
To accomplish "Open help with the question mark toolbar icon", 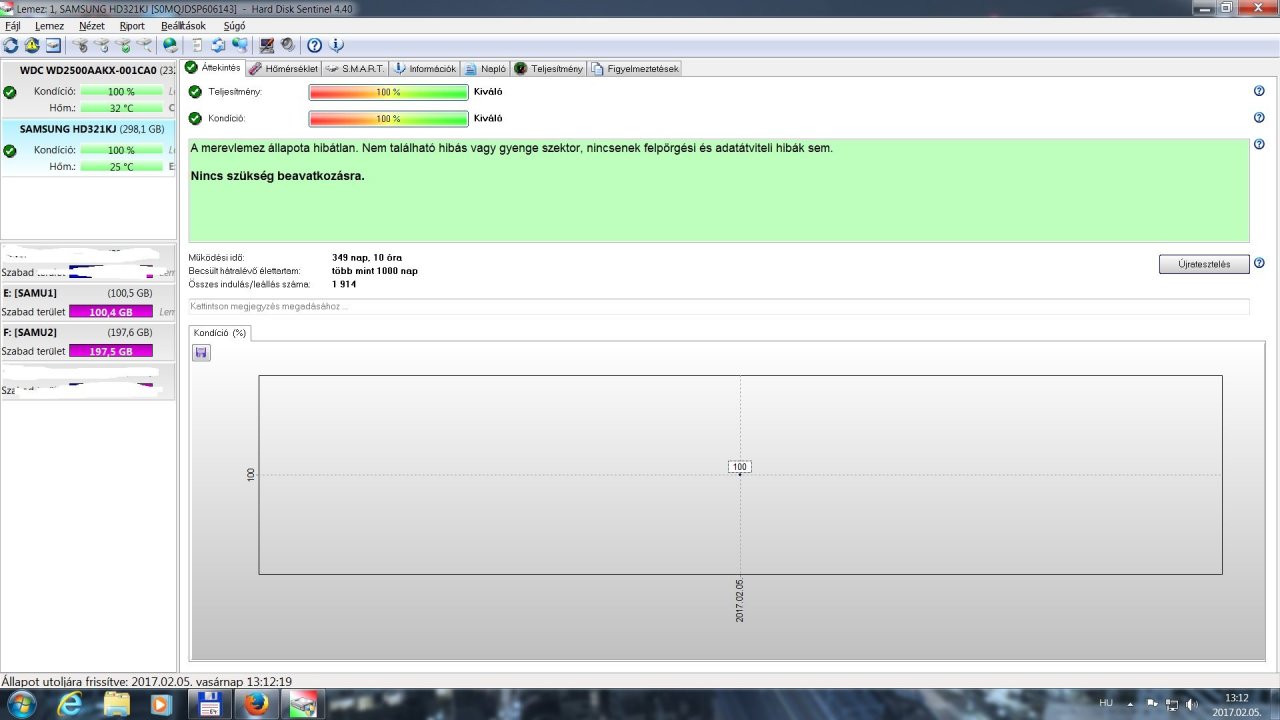I will point(314,45).
